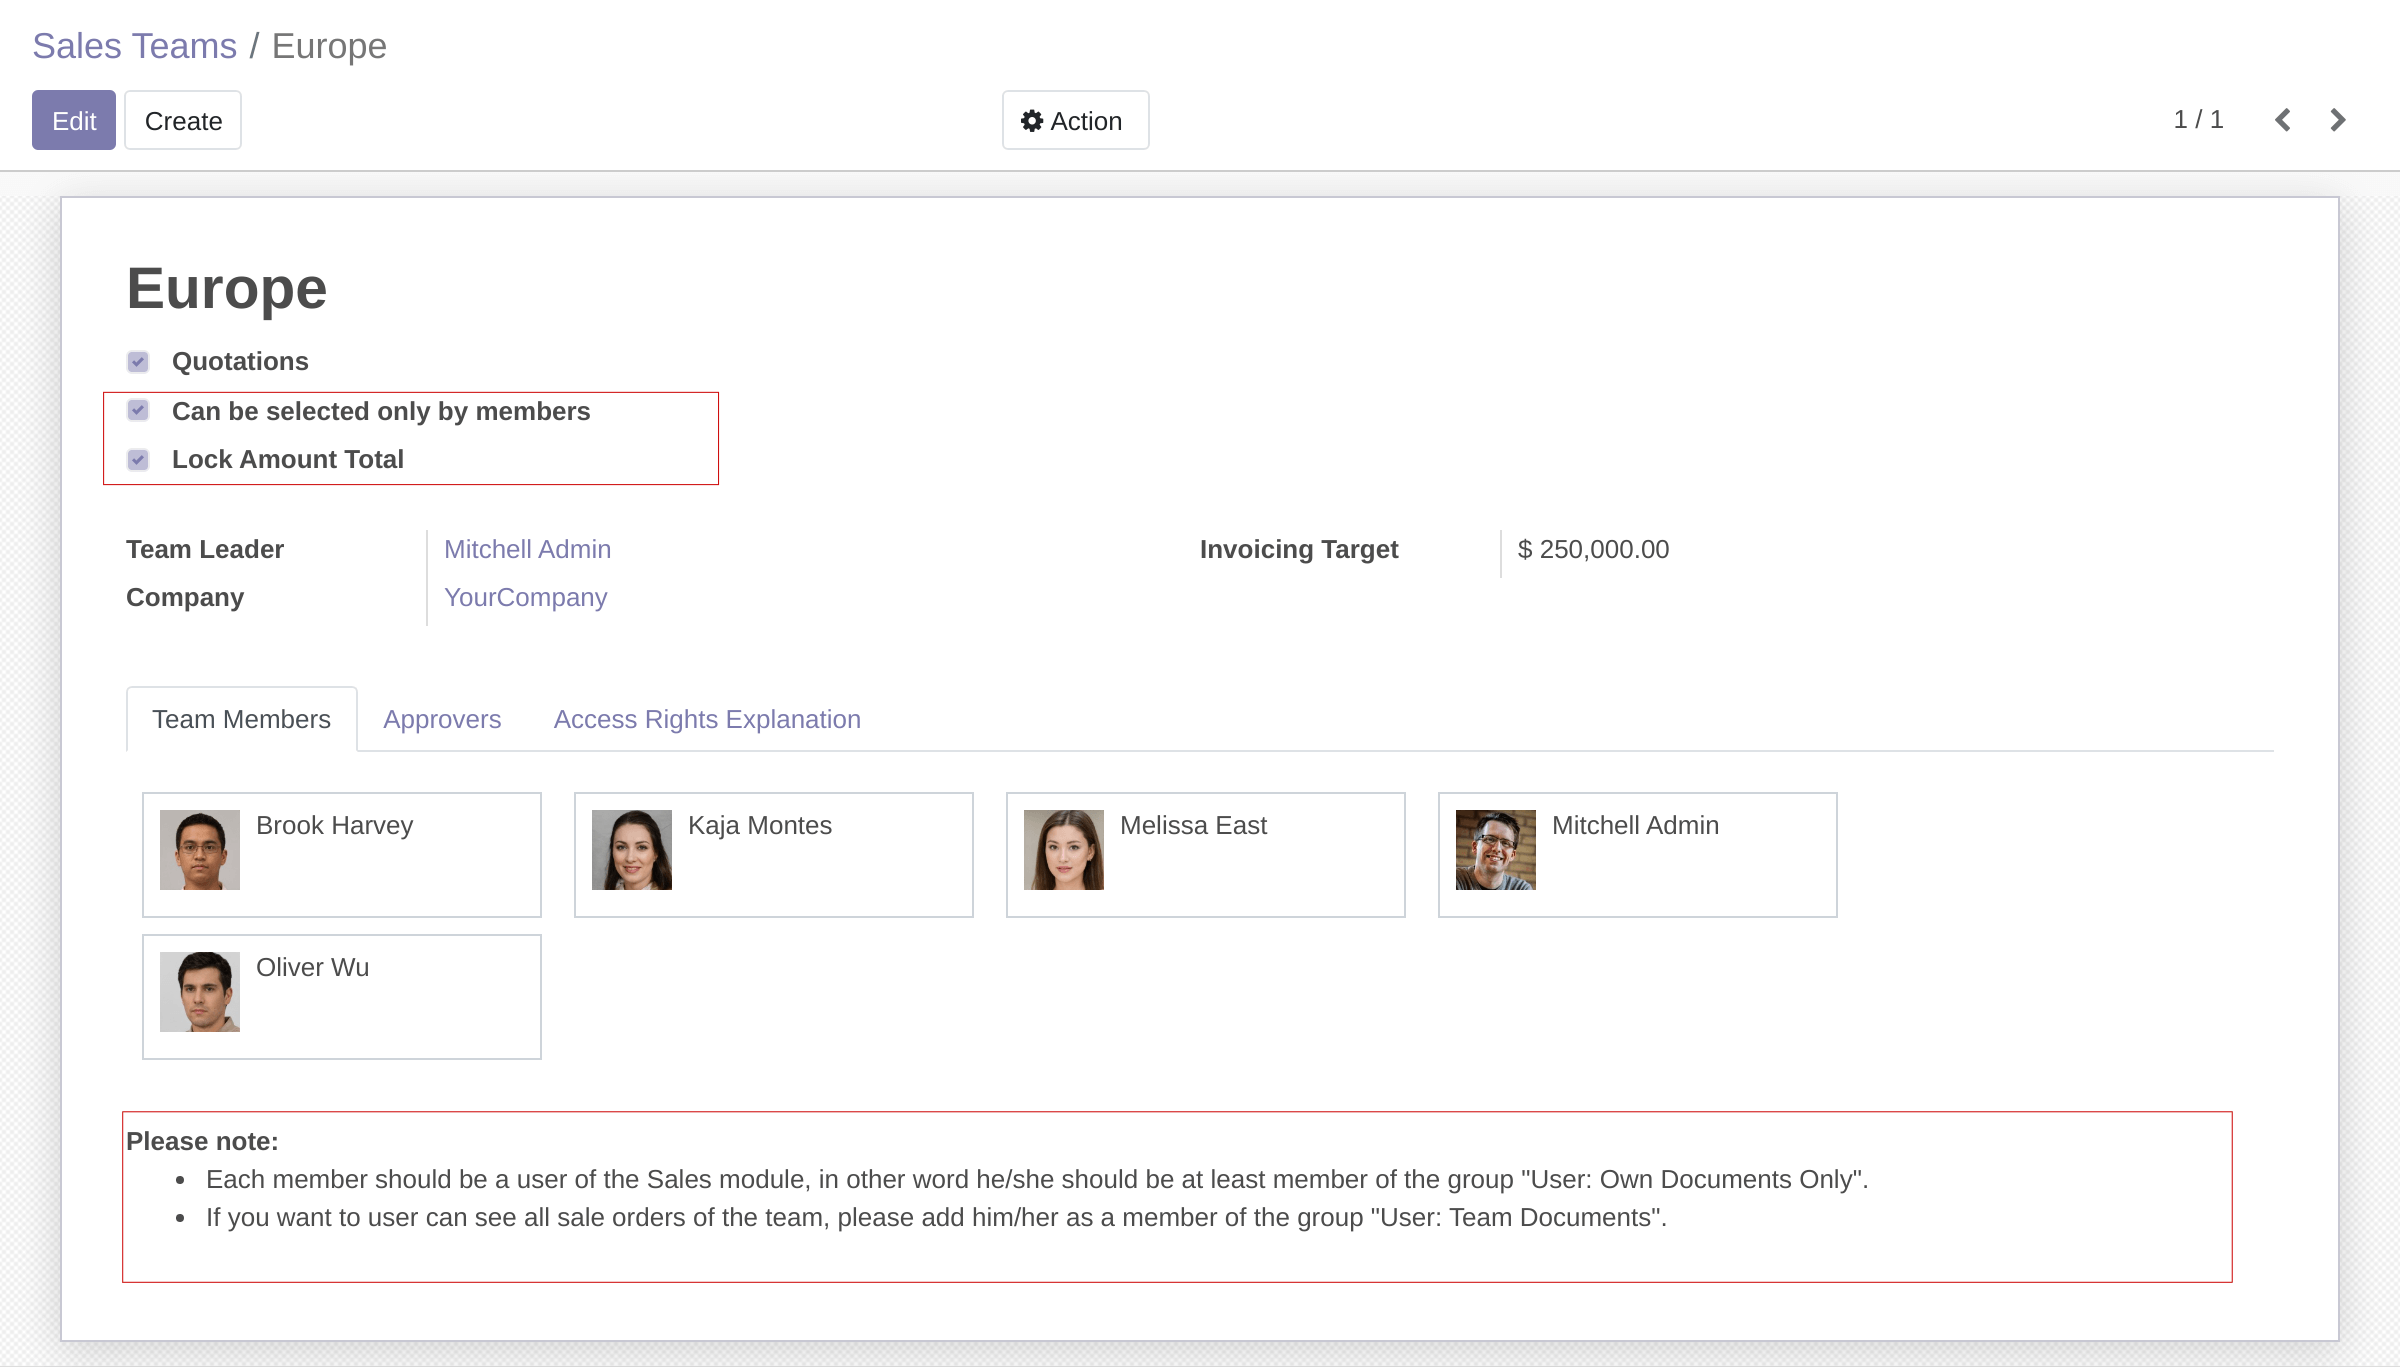
Task: Open Mitchell Admin team leader link
Action: click(527, 550)
